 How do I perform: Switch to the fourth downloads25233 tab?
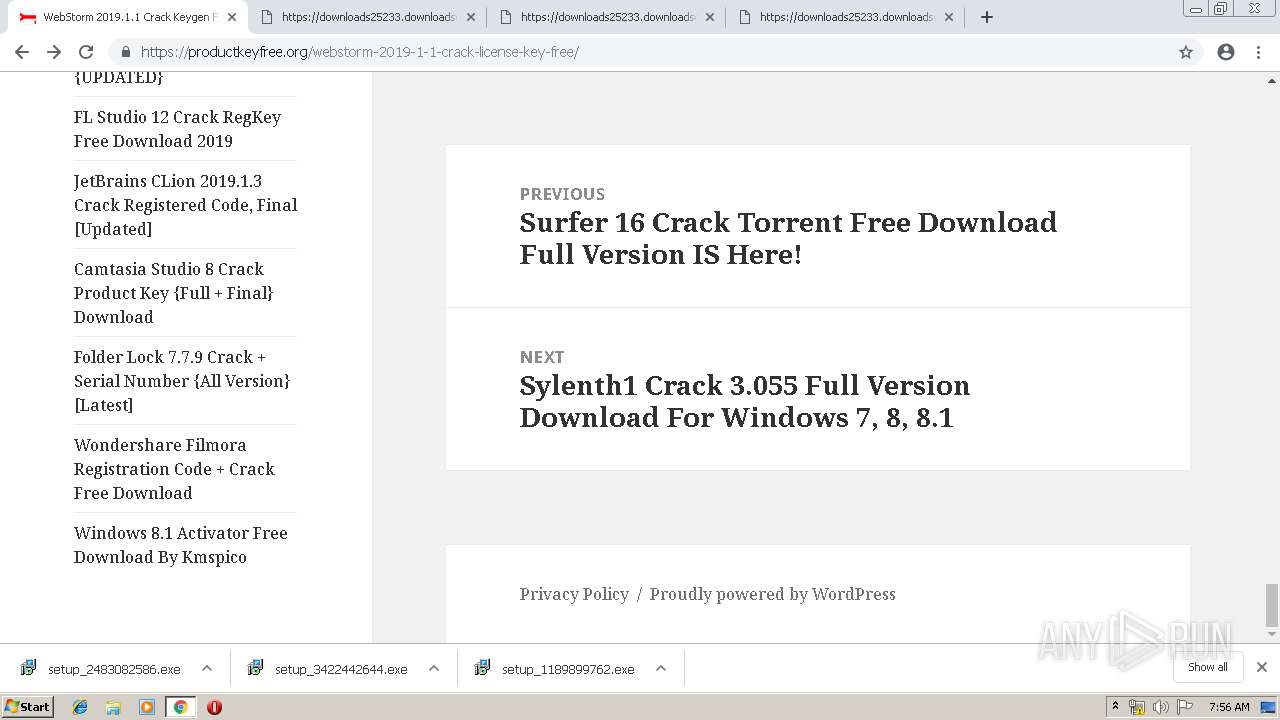846,17
